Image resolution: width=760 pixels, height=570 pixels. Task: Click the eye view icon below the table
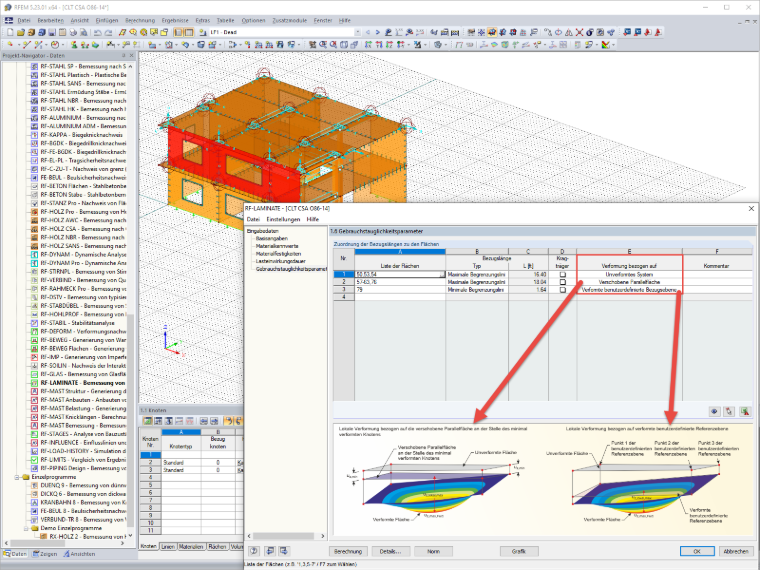point(714,412)
